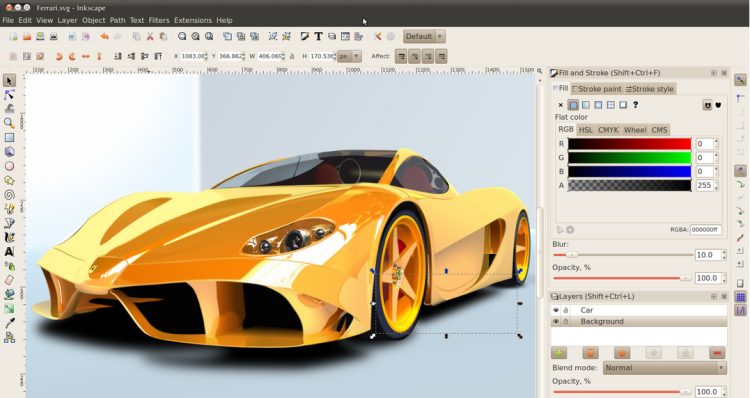The image size is (750, 398).
Task: Open the Text and Font dialog icon
Action: 318,36
